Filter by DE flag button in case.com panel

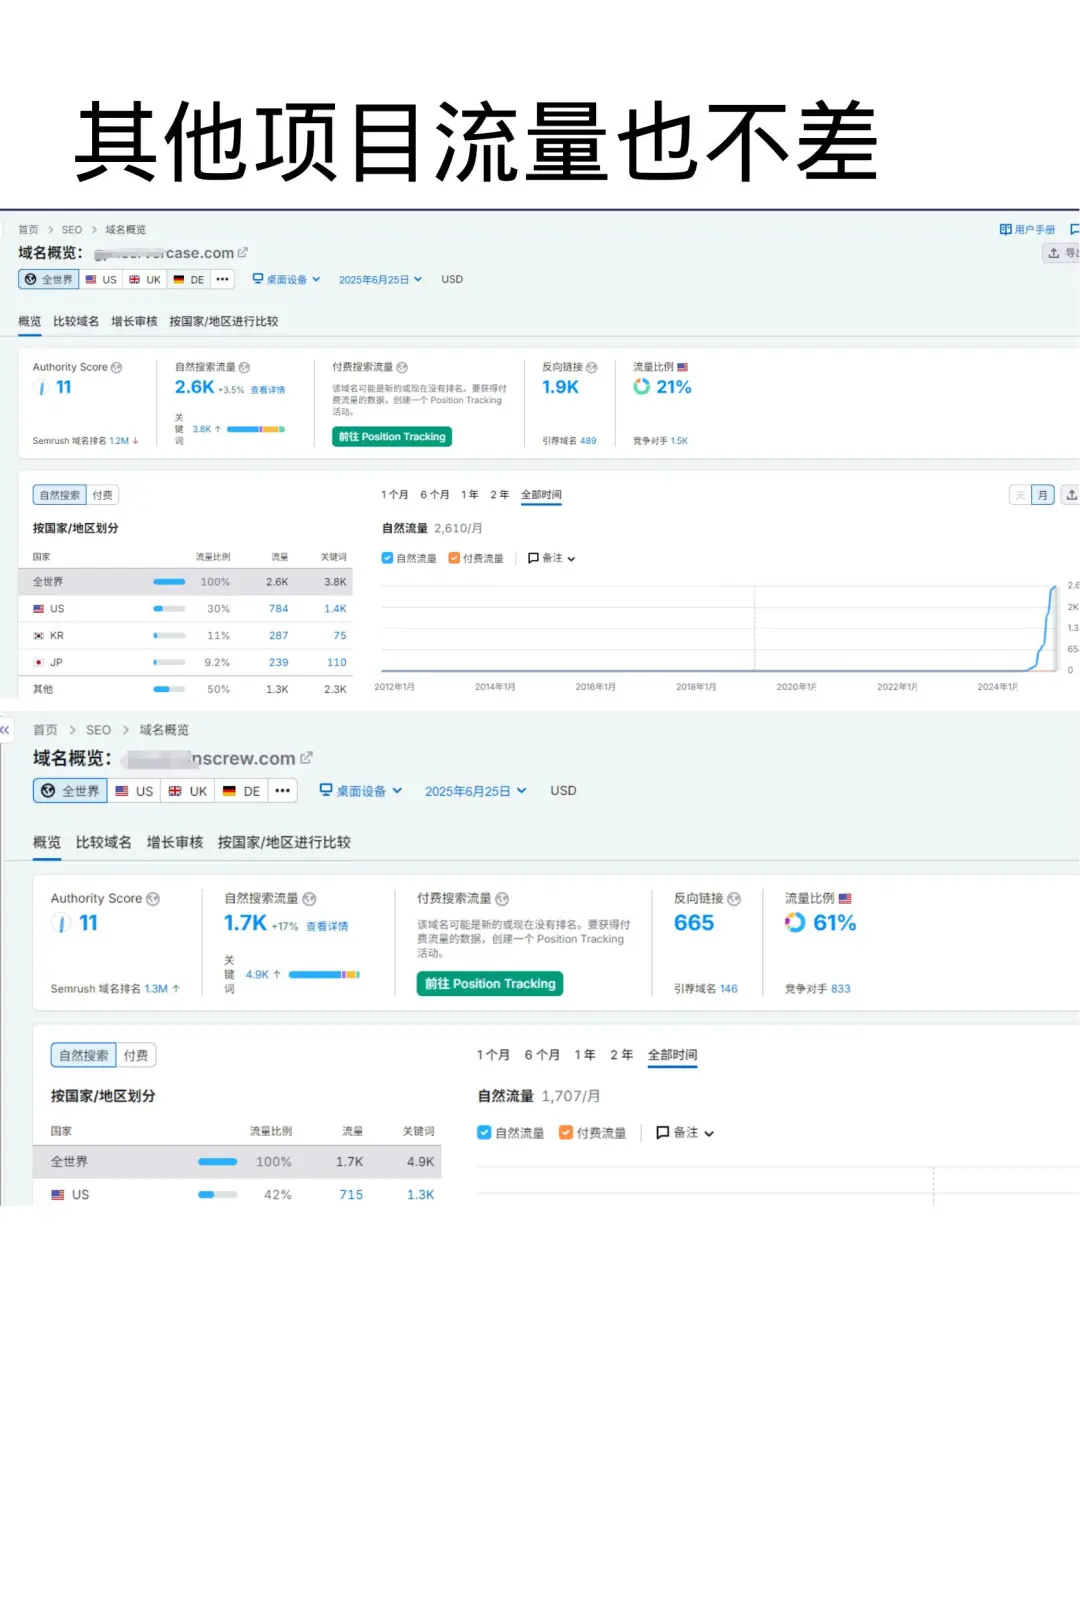pyautogui.click(x=189, y=279)
